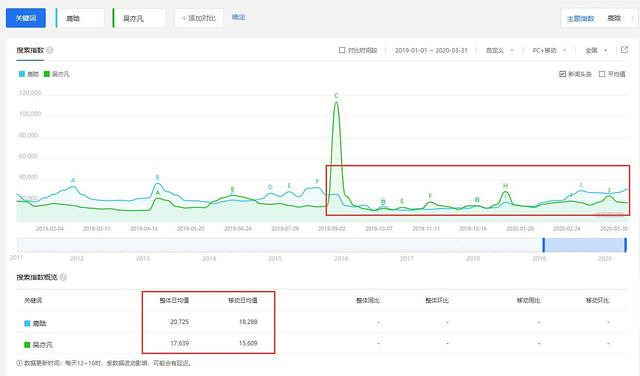Viewport: 640px width, 376px height.
Task: Check the 平均值 checkbox
Action: click(602, 74)
